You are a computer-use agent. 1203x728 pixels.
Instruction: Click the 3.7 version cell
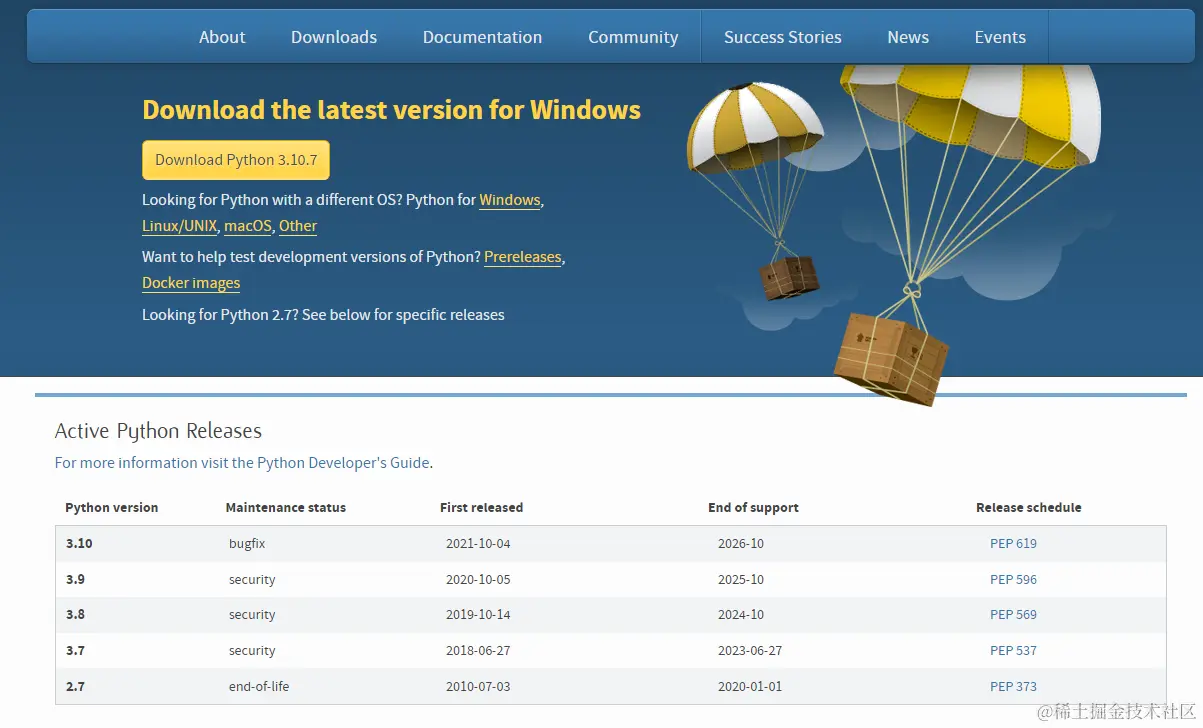pyautogui.click(x=75, y=651)
